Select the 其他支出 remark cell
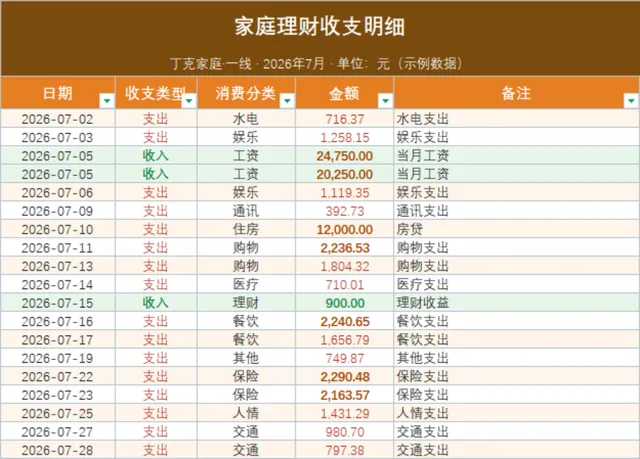640x459 pixels. point(516,358)
